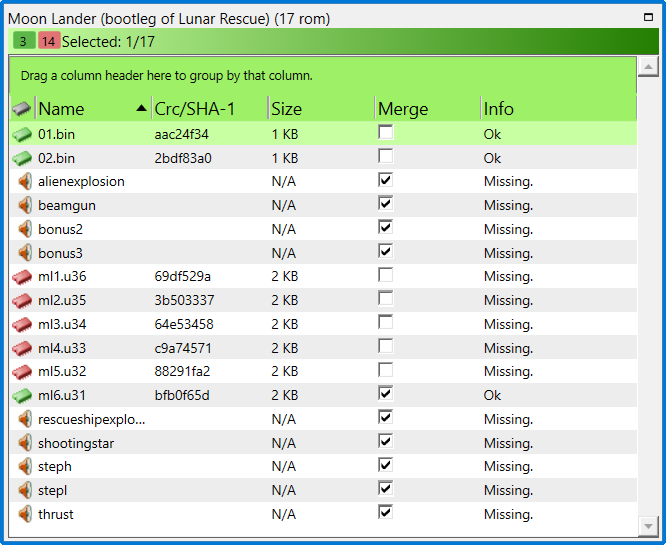Click the red ROM icon for ml4.u33

tap(22, 348)
